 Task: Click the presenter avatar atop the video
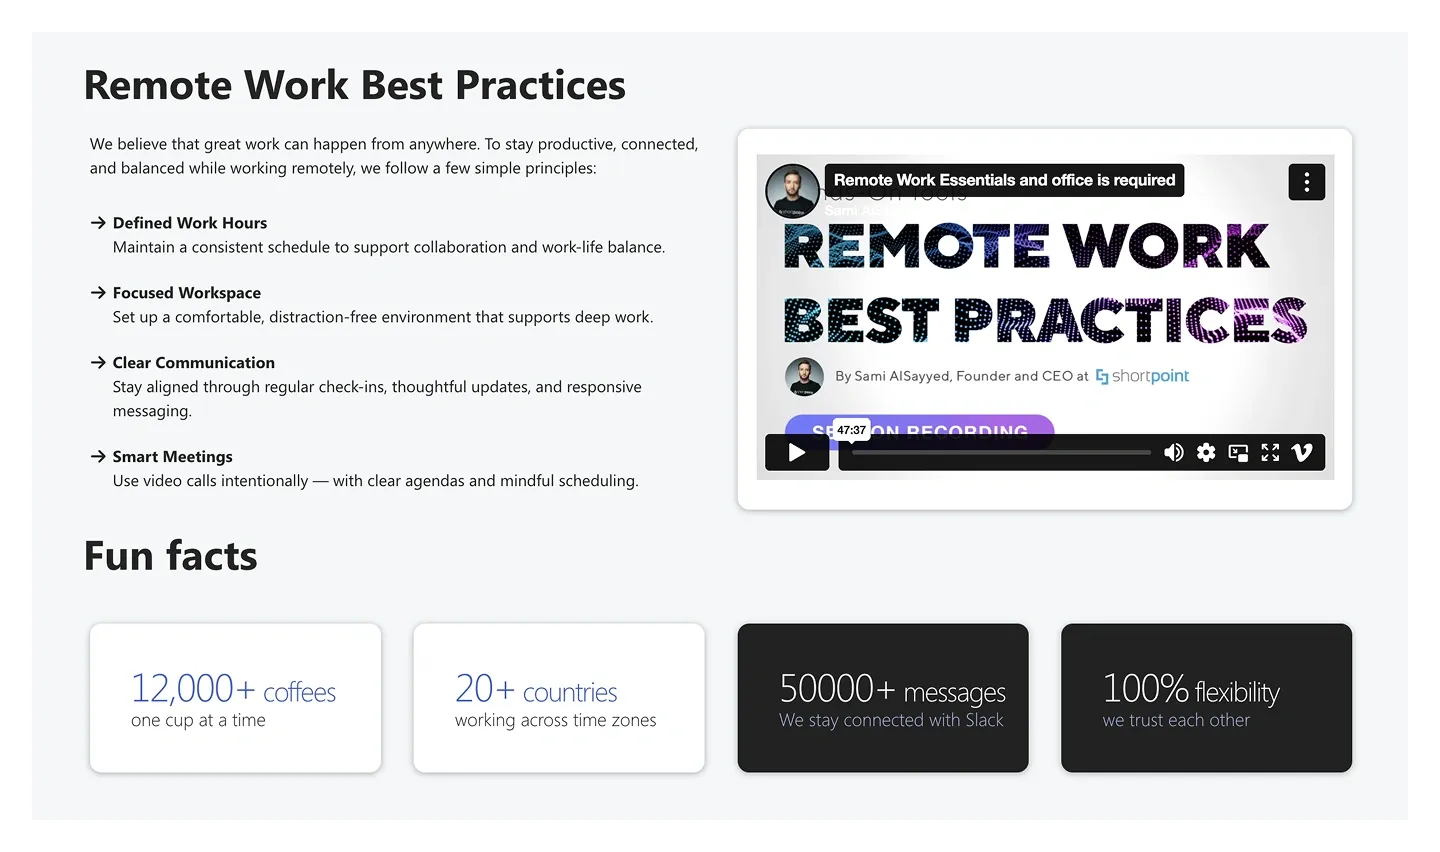click(793, 191)
